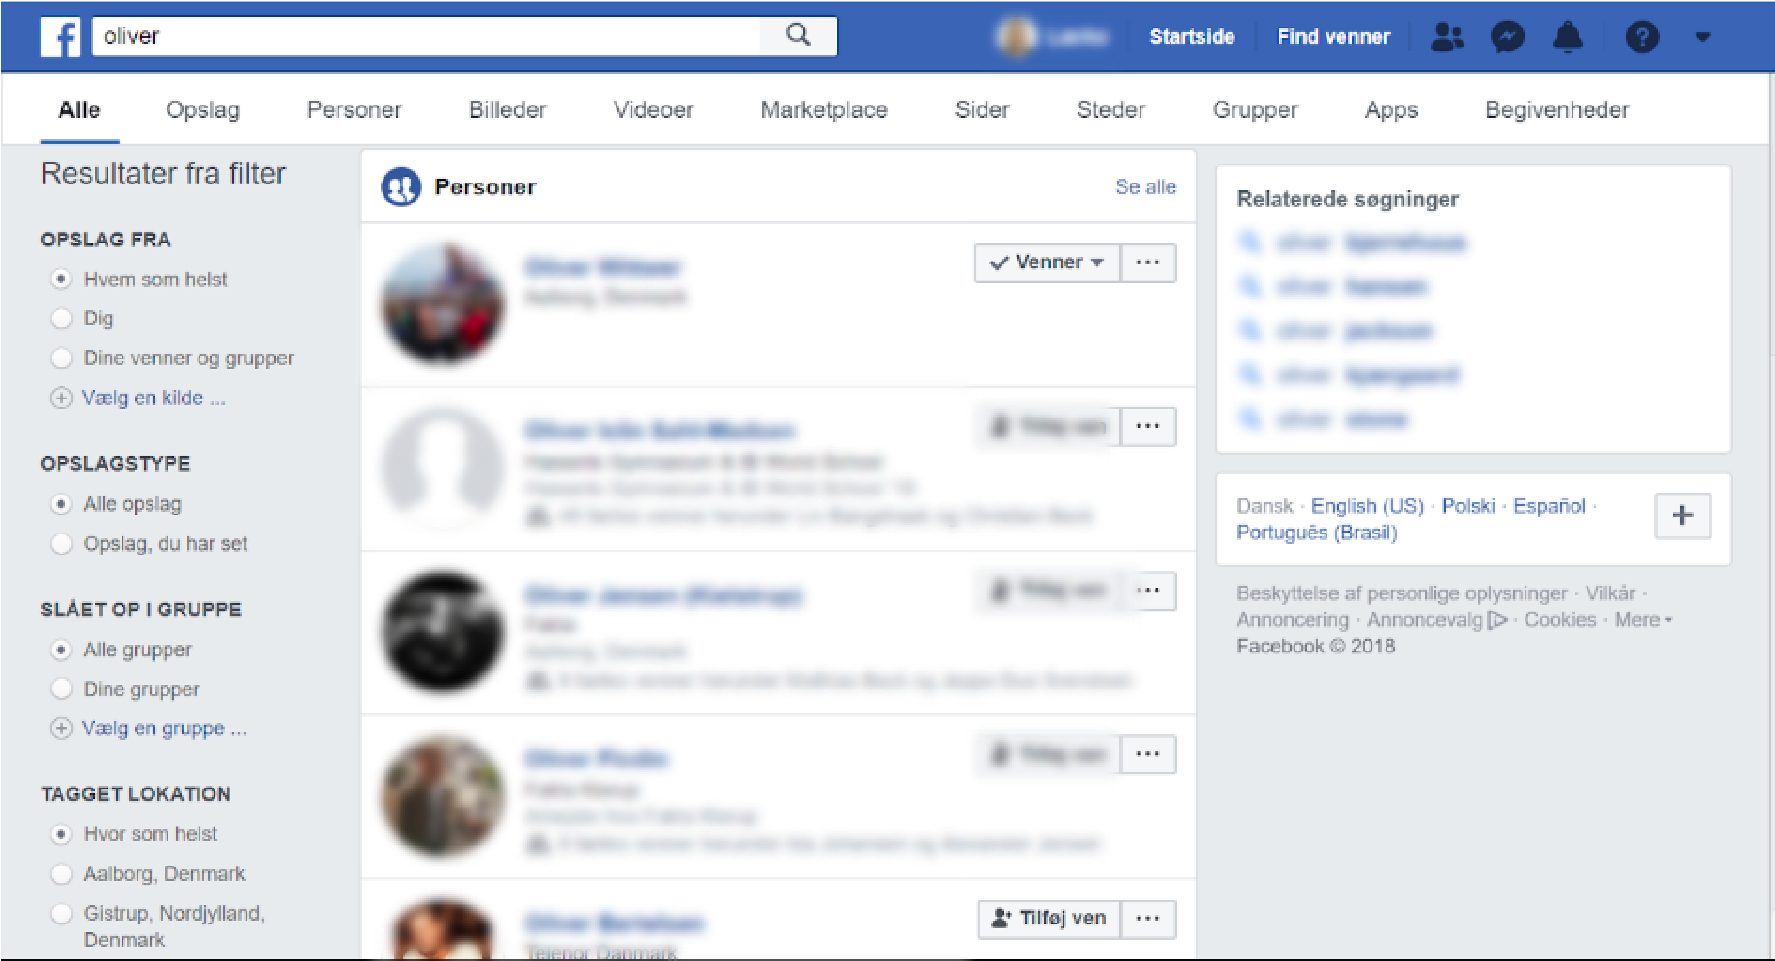Select Gistrup, Nordjylland location filter
The width and height of the screenshot is (1775, 961).
click(x=61, y=914)
